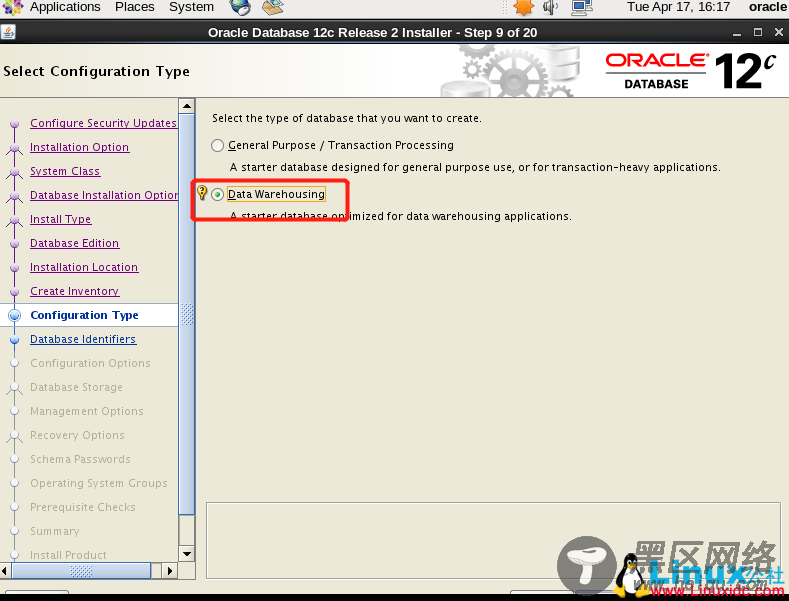This screenshot has width=789, height=601.
Task: Click the disabled 'Management Options' step text
Action: [87, 411]
